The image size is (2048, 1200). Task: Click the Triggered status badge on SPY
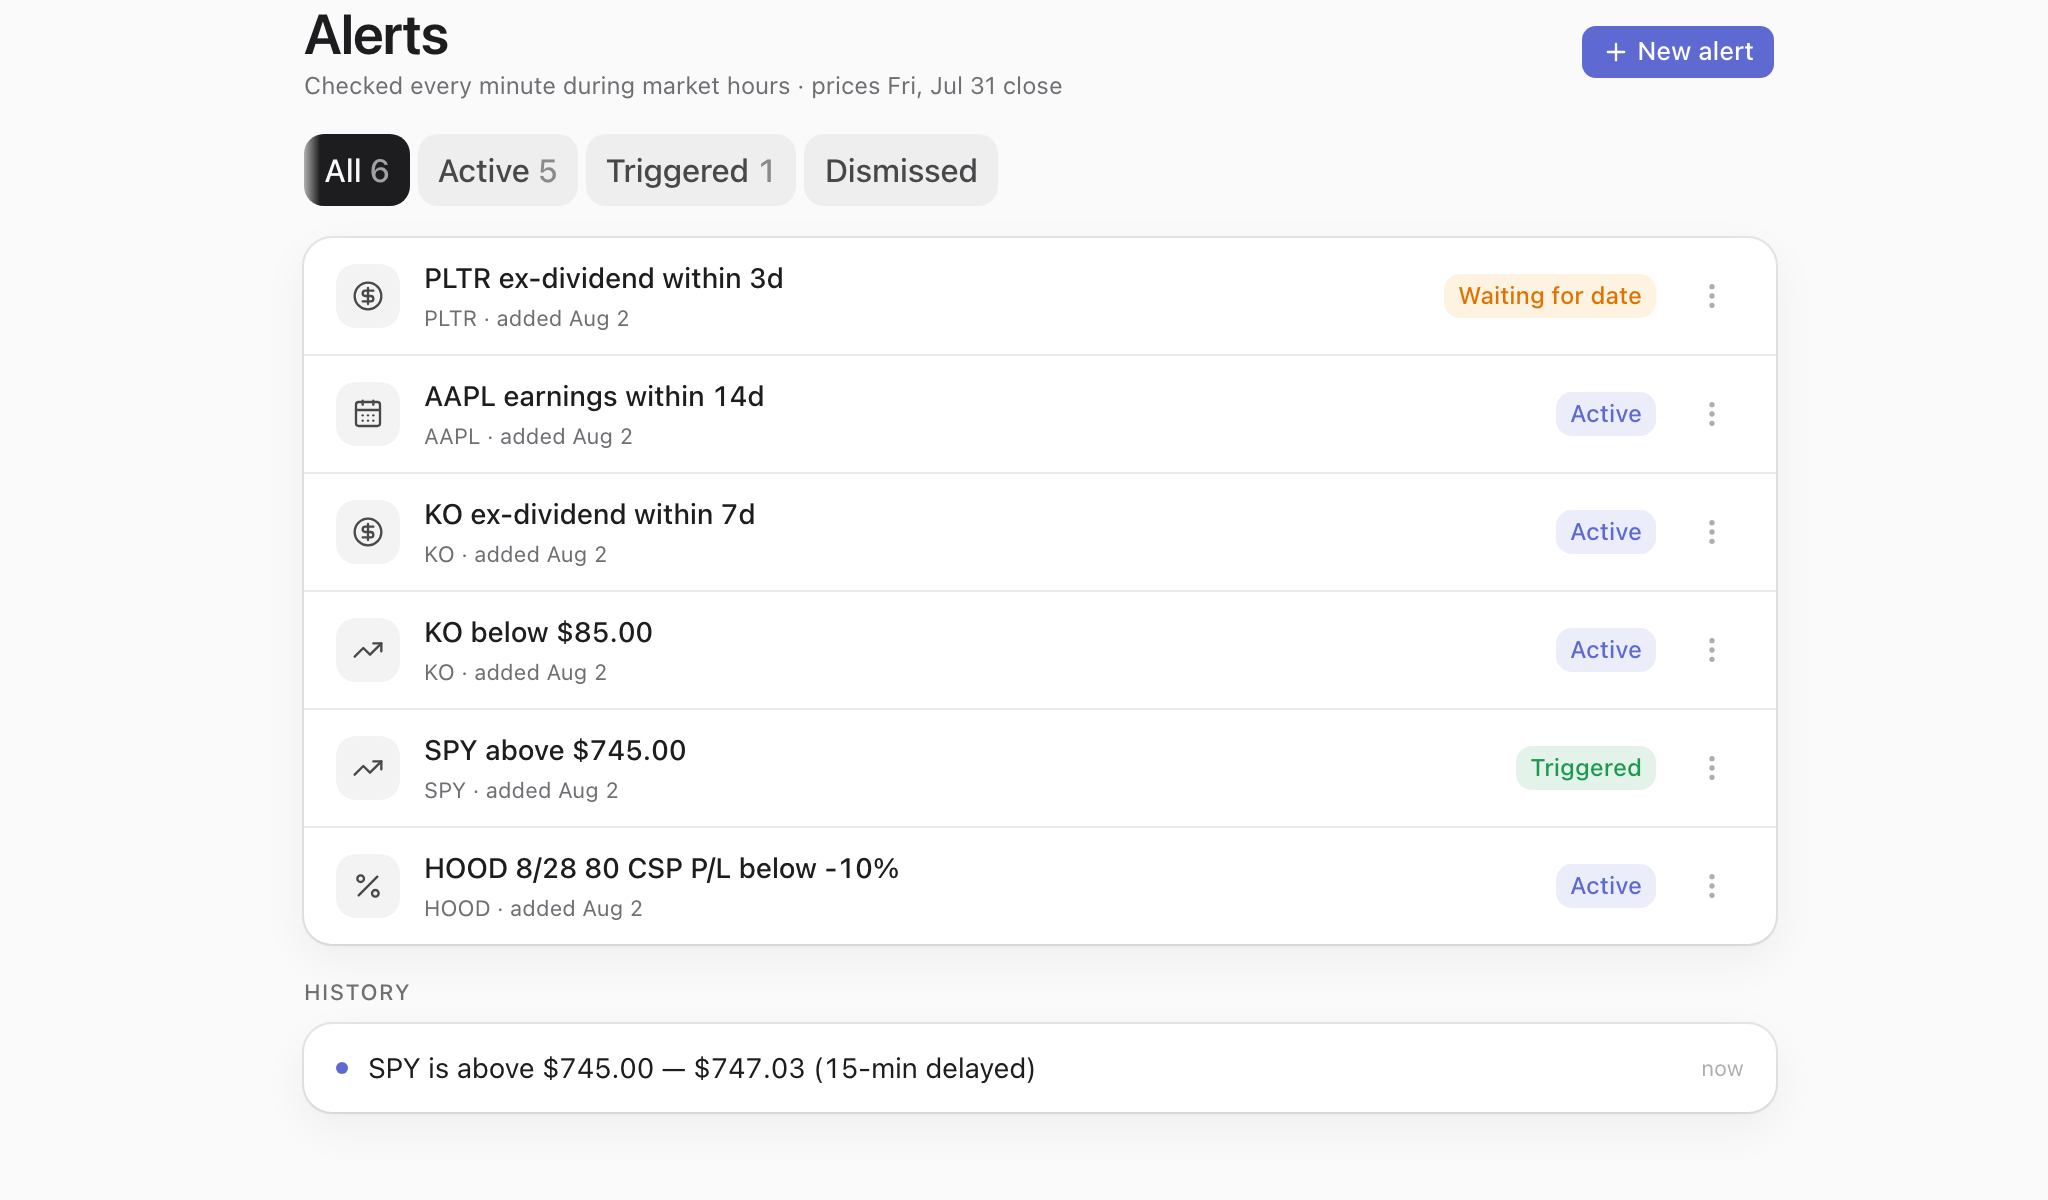[1586, 768]
